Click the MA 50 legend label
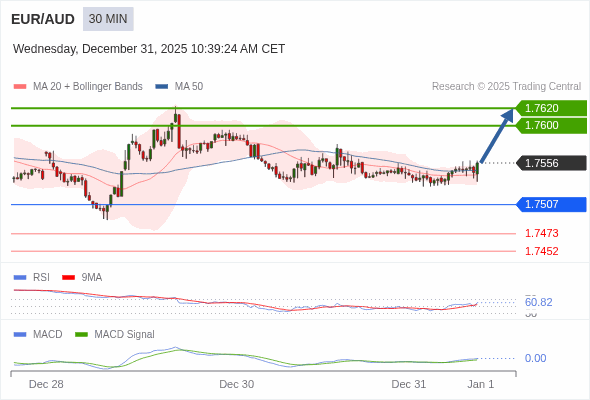590x400 pixels. pos(189,87)
